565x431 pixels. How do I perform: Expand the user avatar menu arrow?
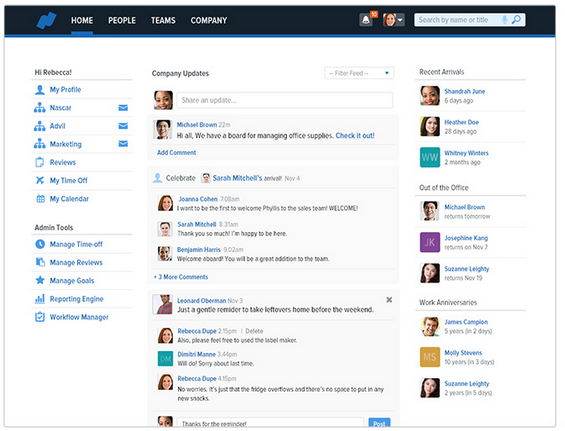400,20
